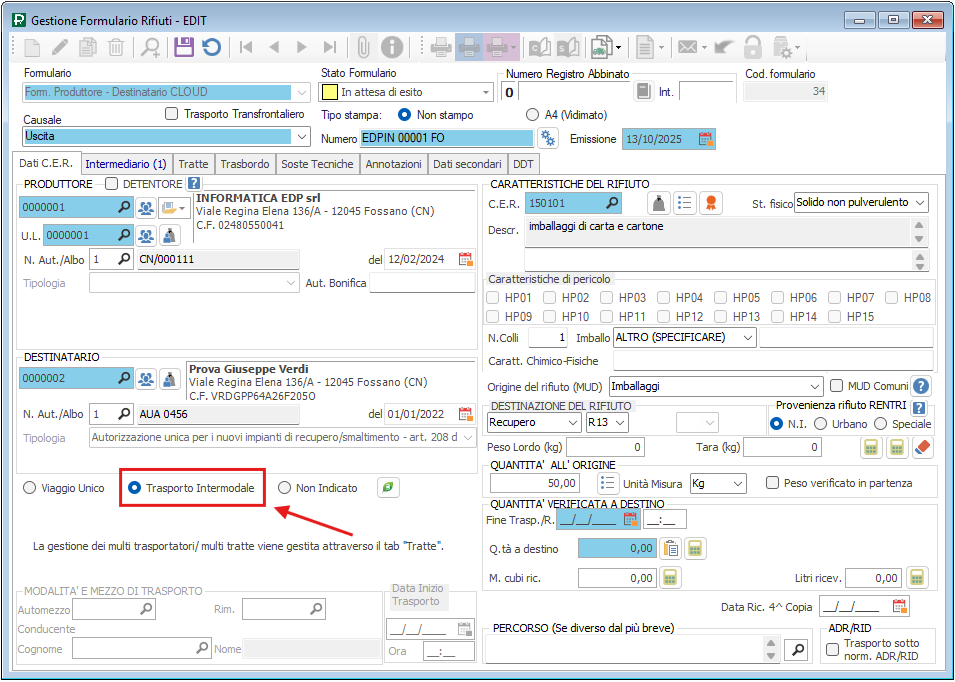Screen dimensions: 955x682
Task: Click the blue Refresh arrow icon
Action: click(x=211, y=47)
